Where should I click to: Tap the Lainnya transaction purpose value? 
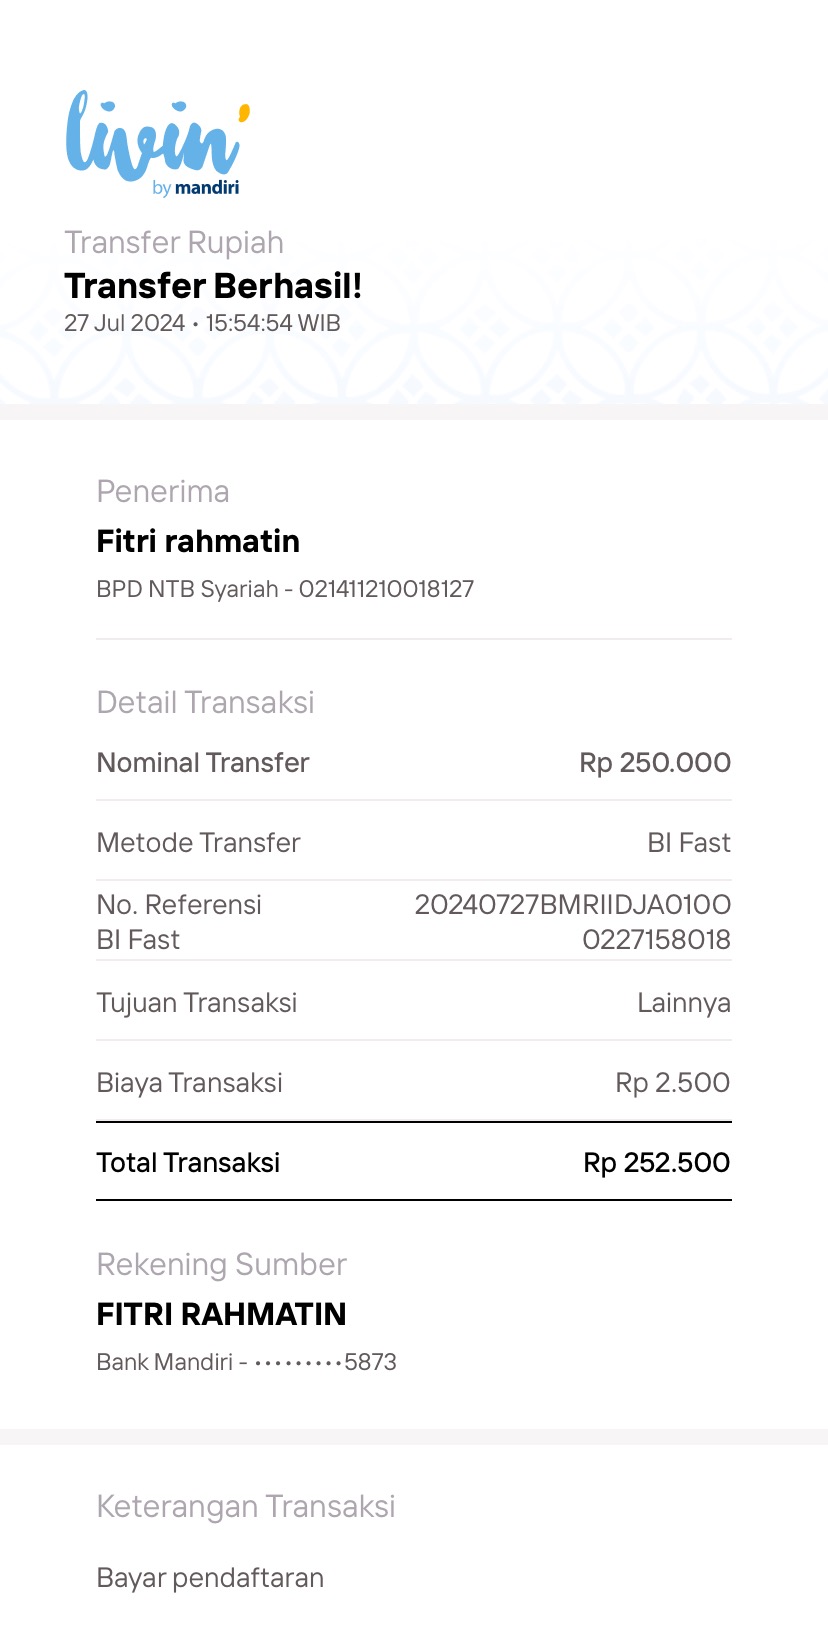(684, 1003)
